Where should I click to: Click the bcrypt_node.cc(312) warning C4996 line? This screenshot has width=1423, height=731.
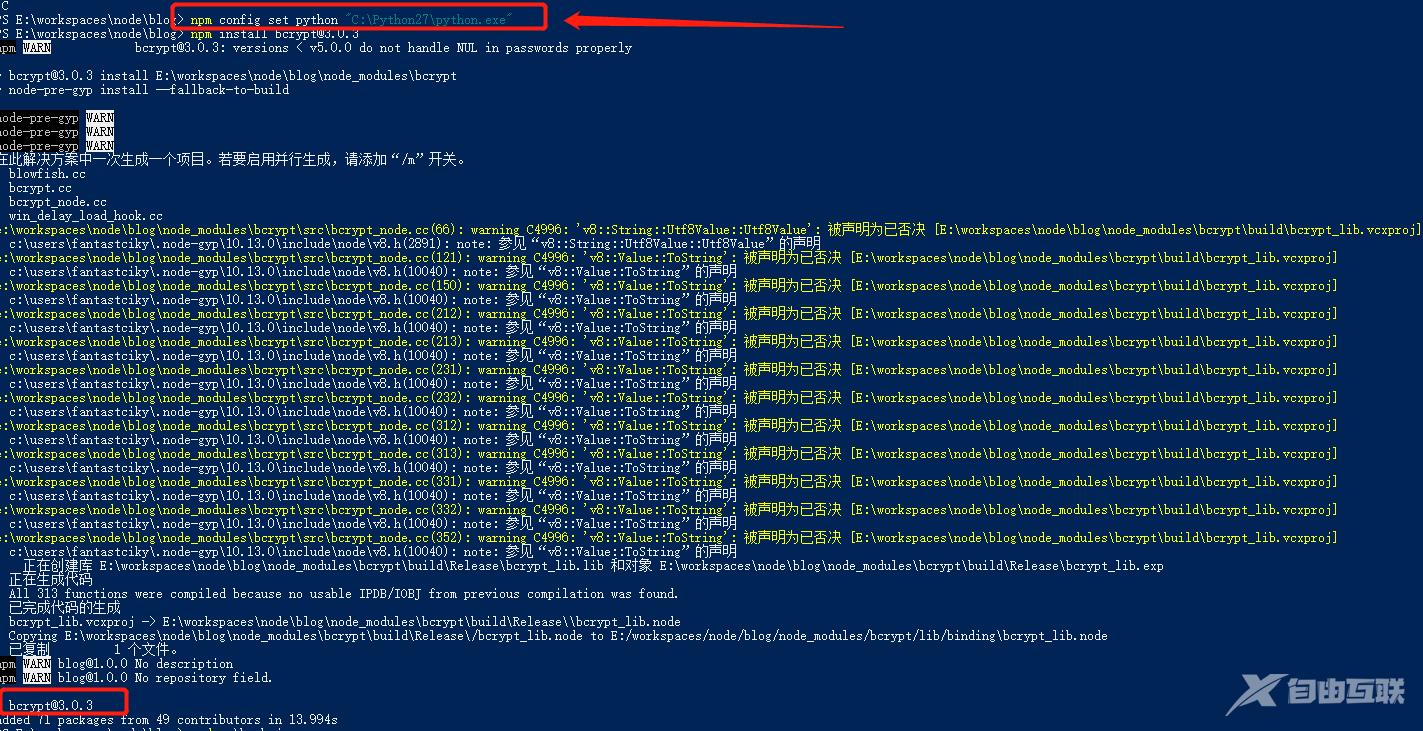(x=669, y=426)
